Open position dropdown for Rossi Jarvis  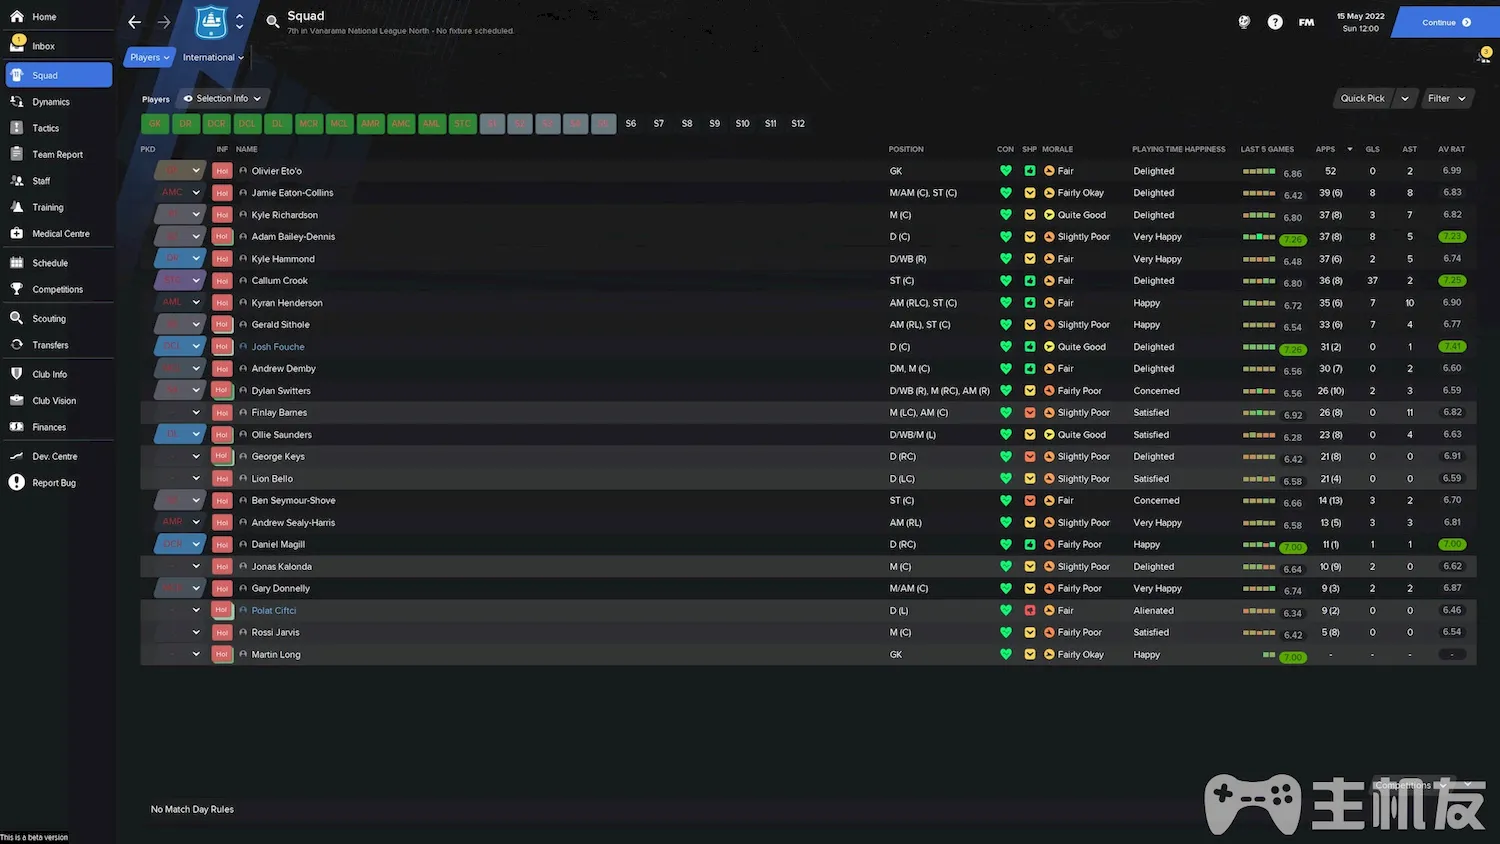(x=196, y=633)
